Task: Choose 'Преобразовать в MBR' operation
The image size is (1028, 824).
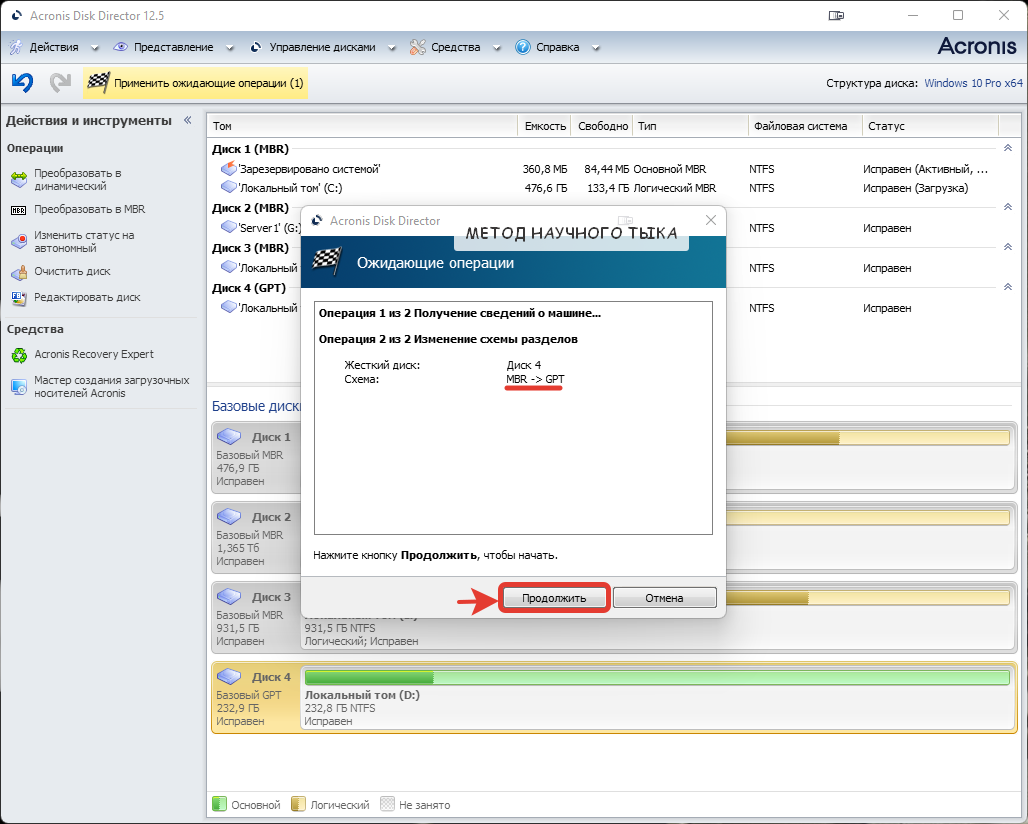Action: click(90, 210)
